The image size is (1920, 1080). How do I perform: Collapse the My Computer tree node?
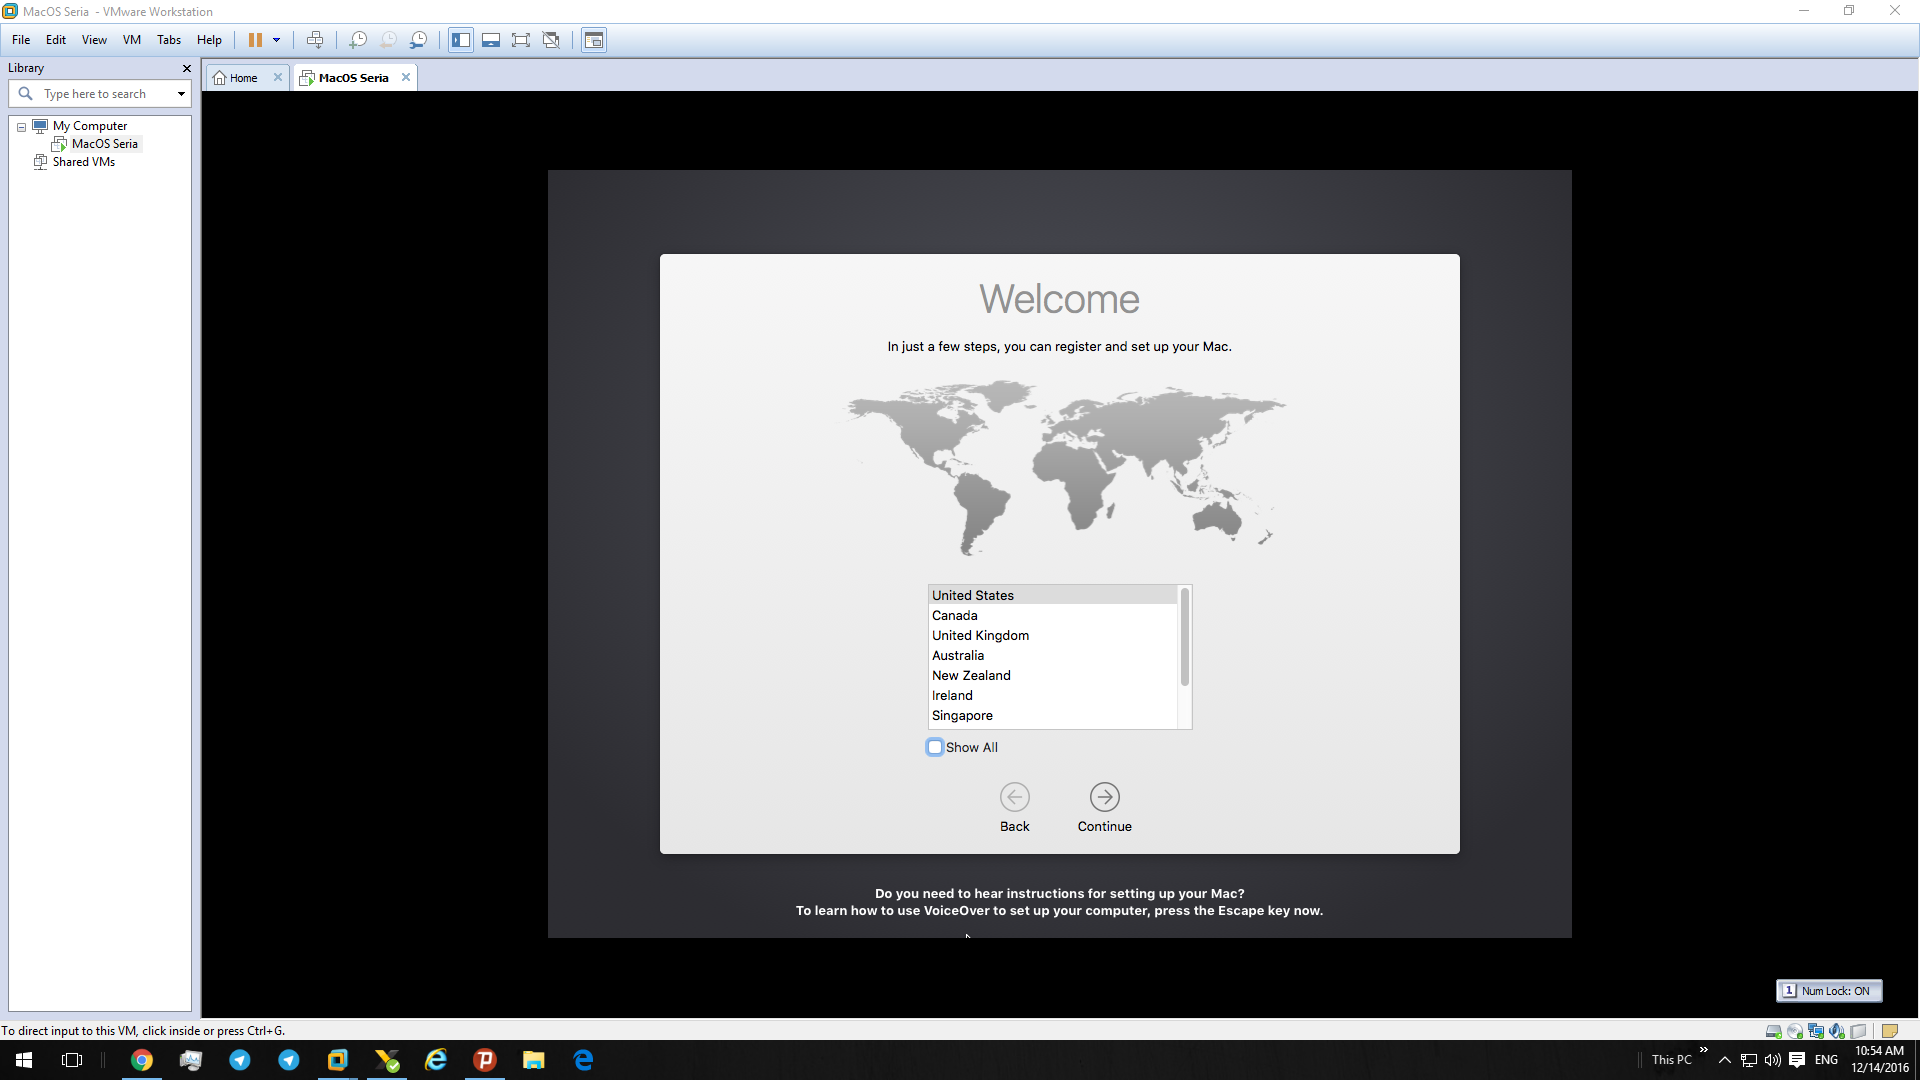[x=21, y=127]
